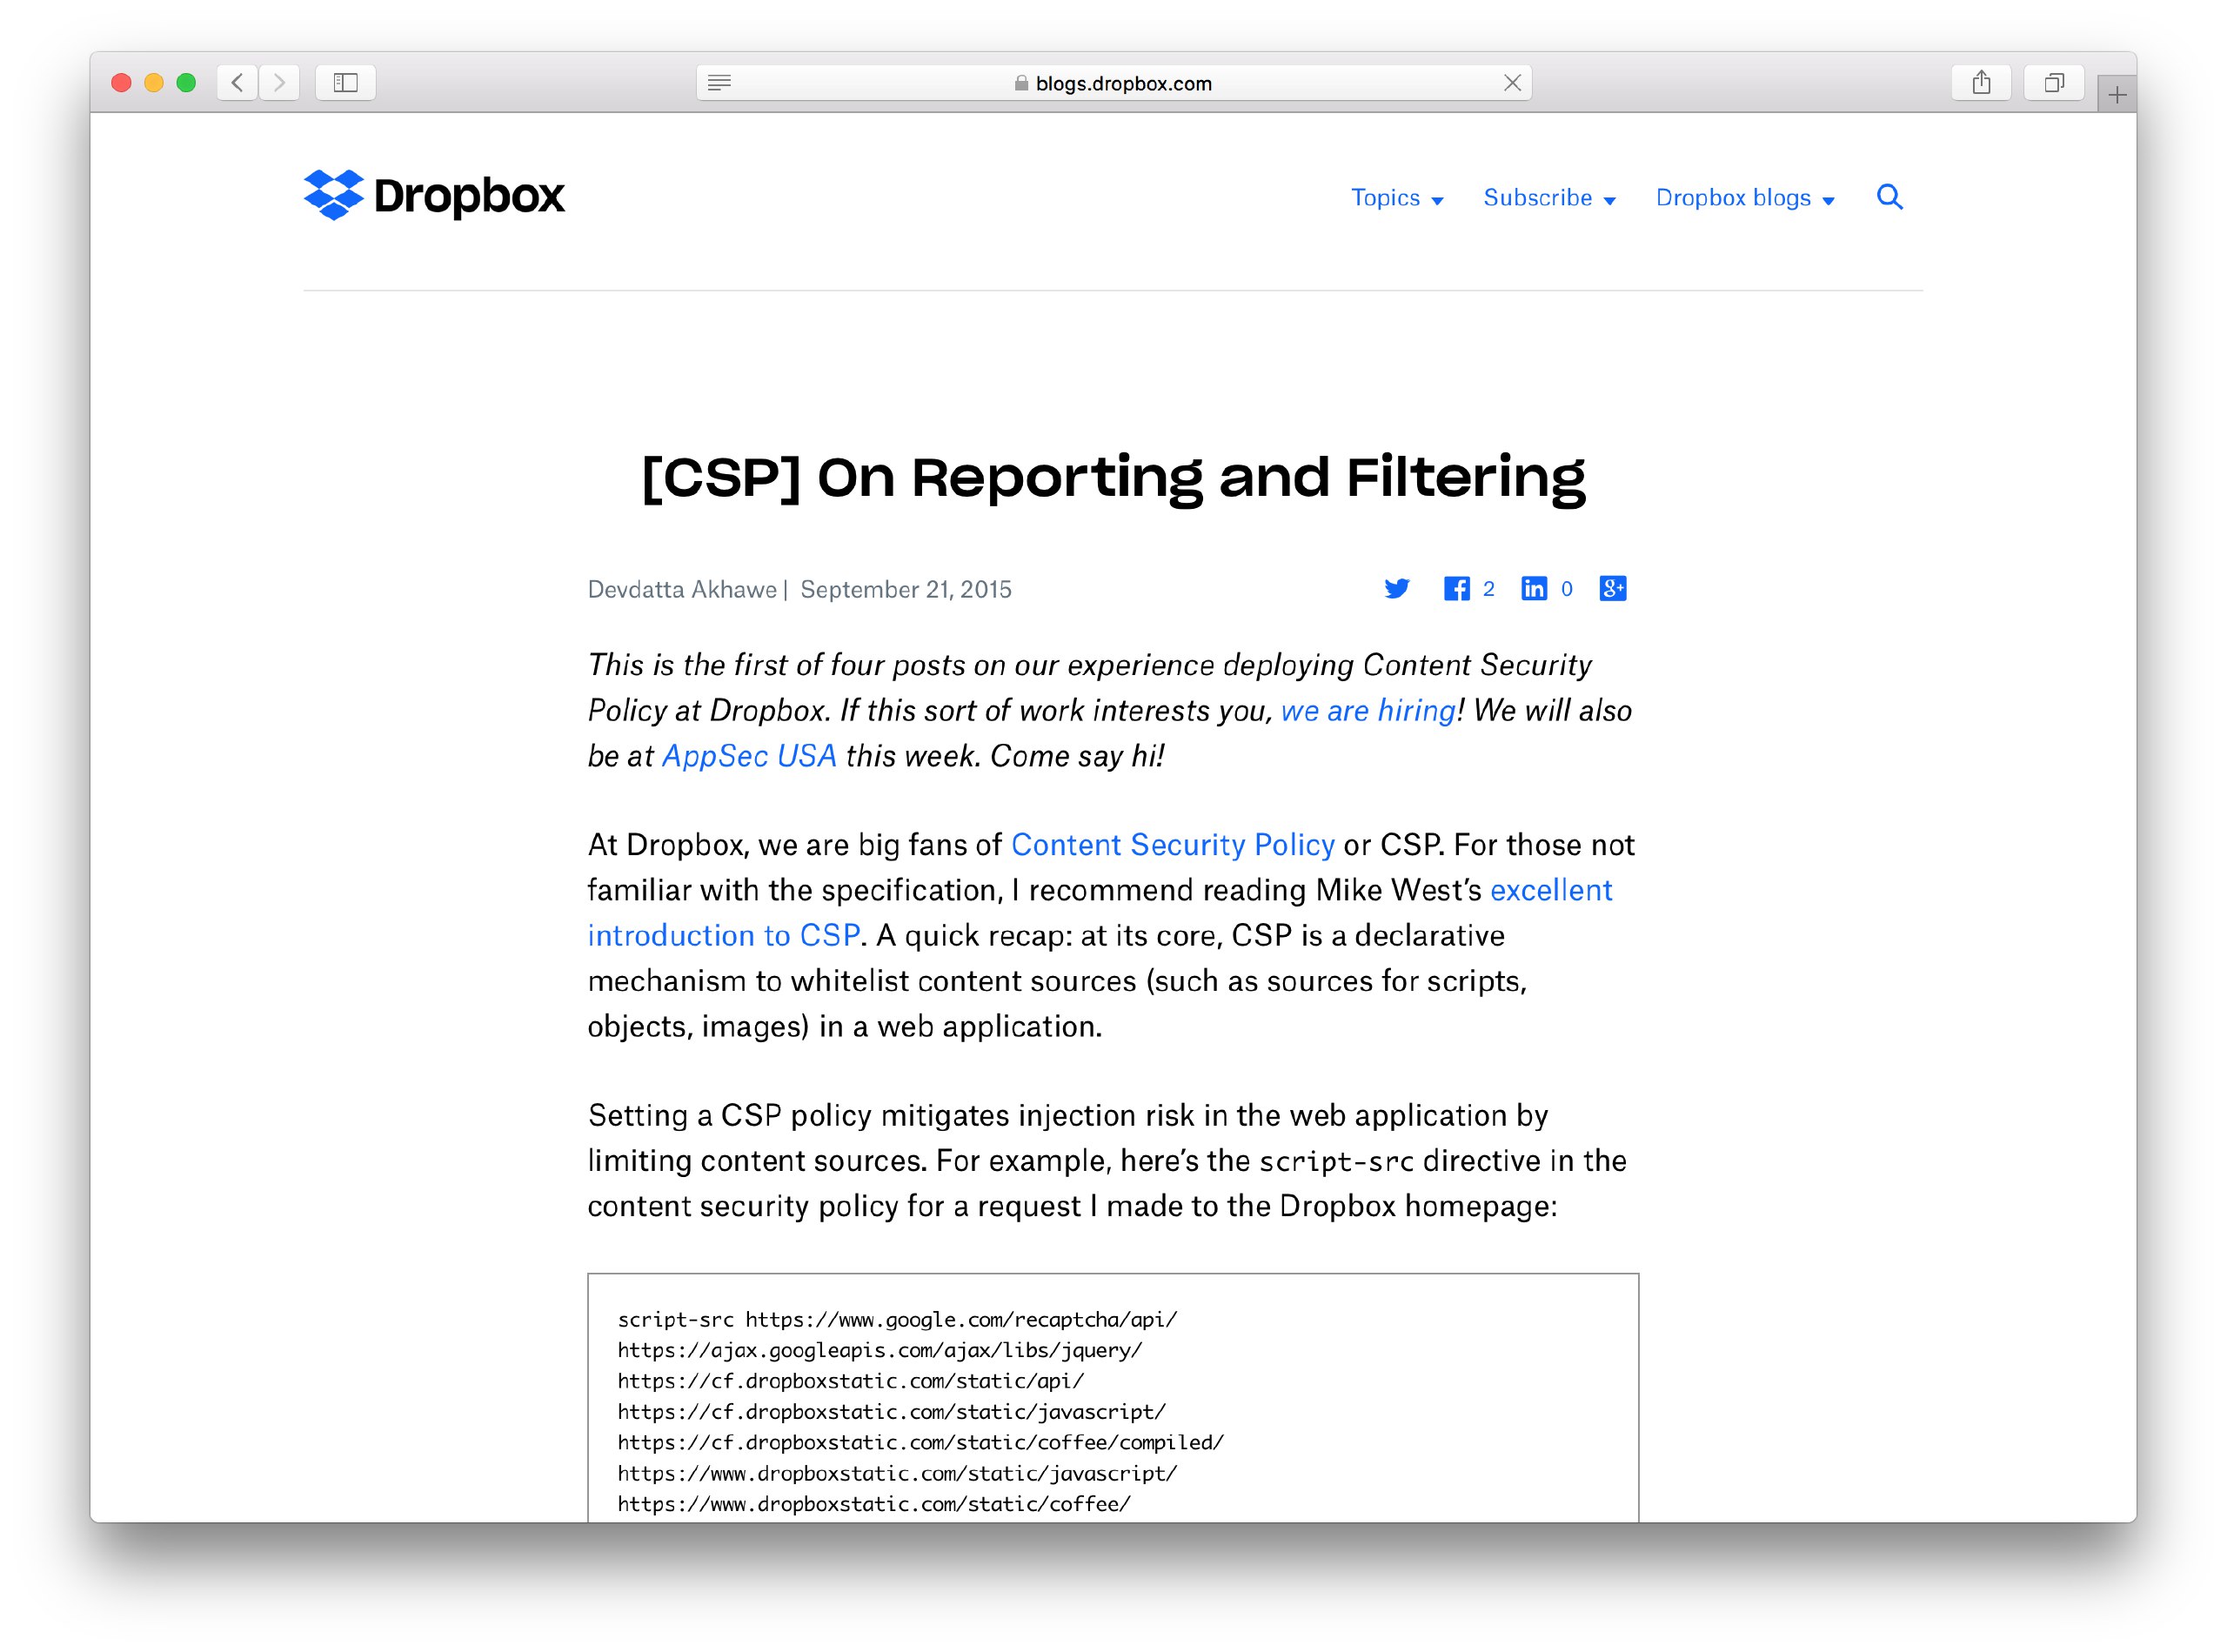
Task: Follow the Content Security Policy link
Action: (1172, 844)
